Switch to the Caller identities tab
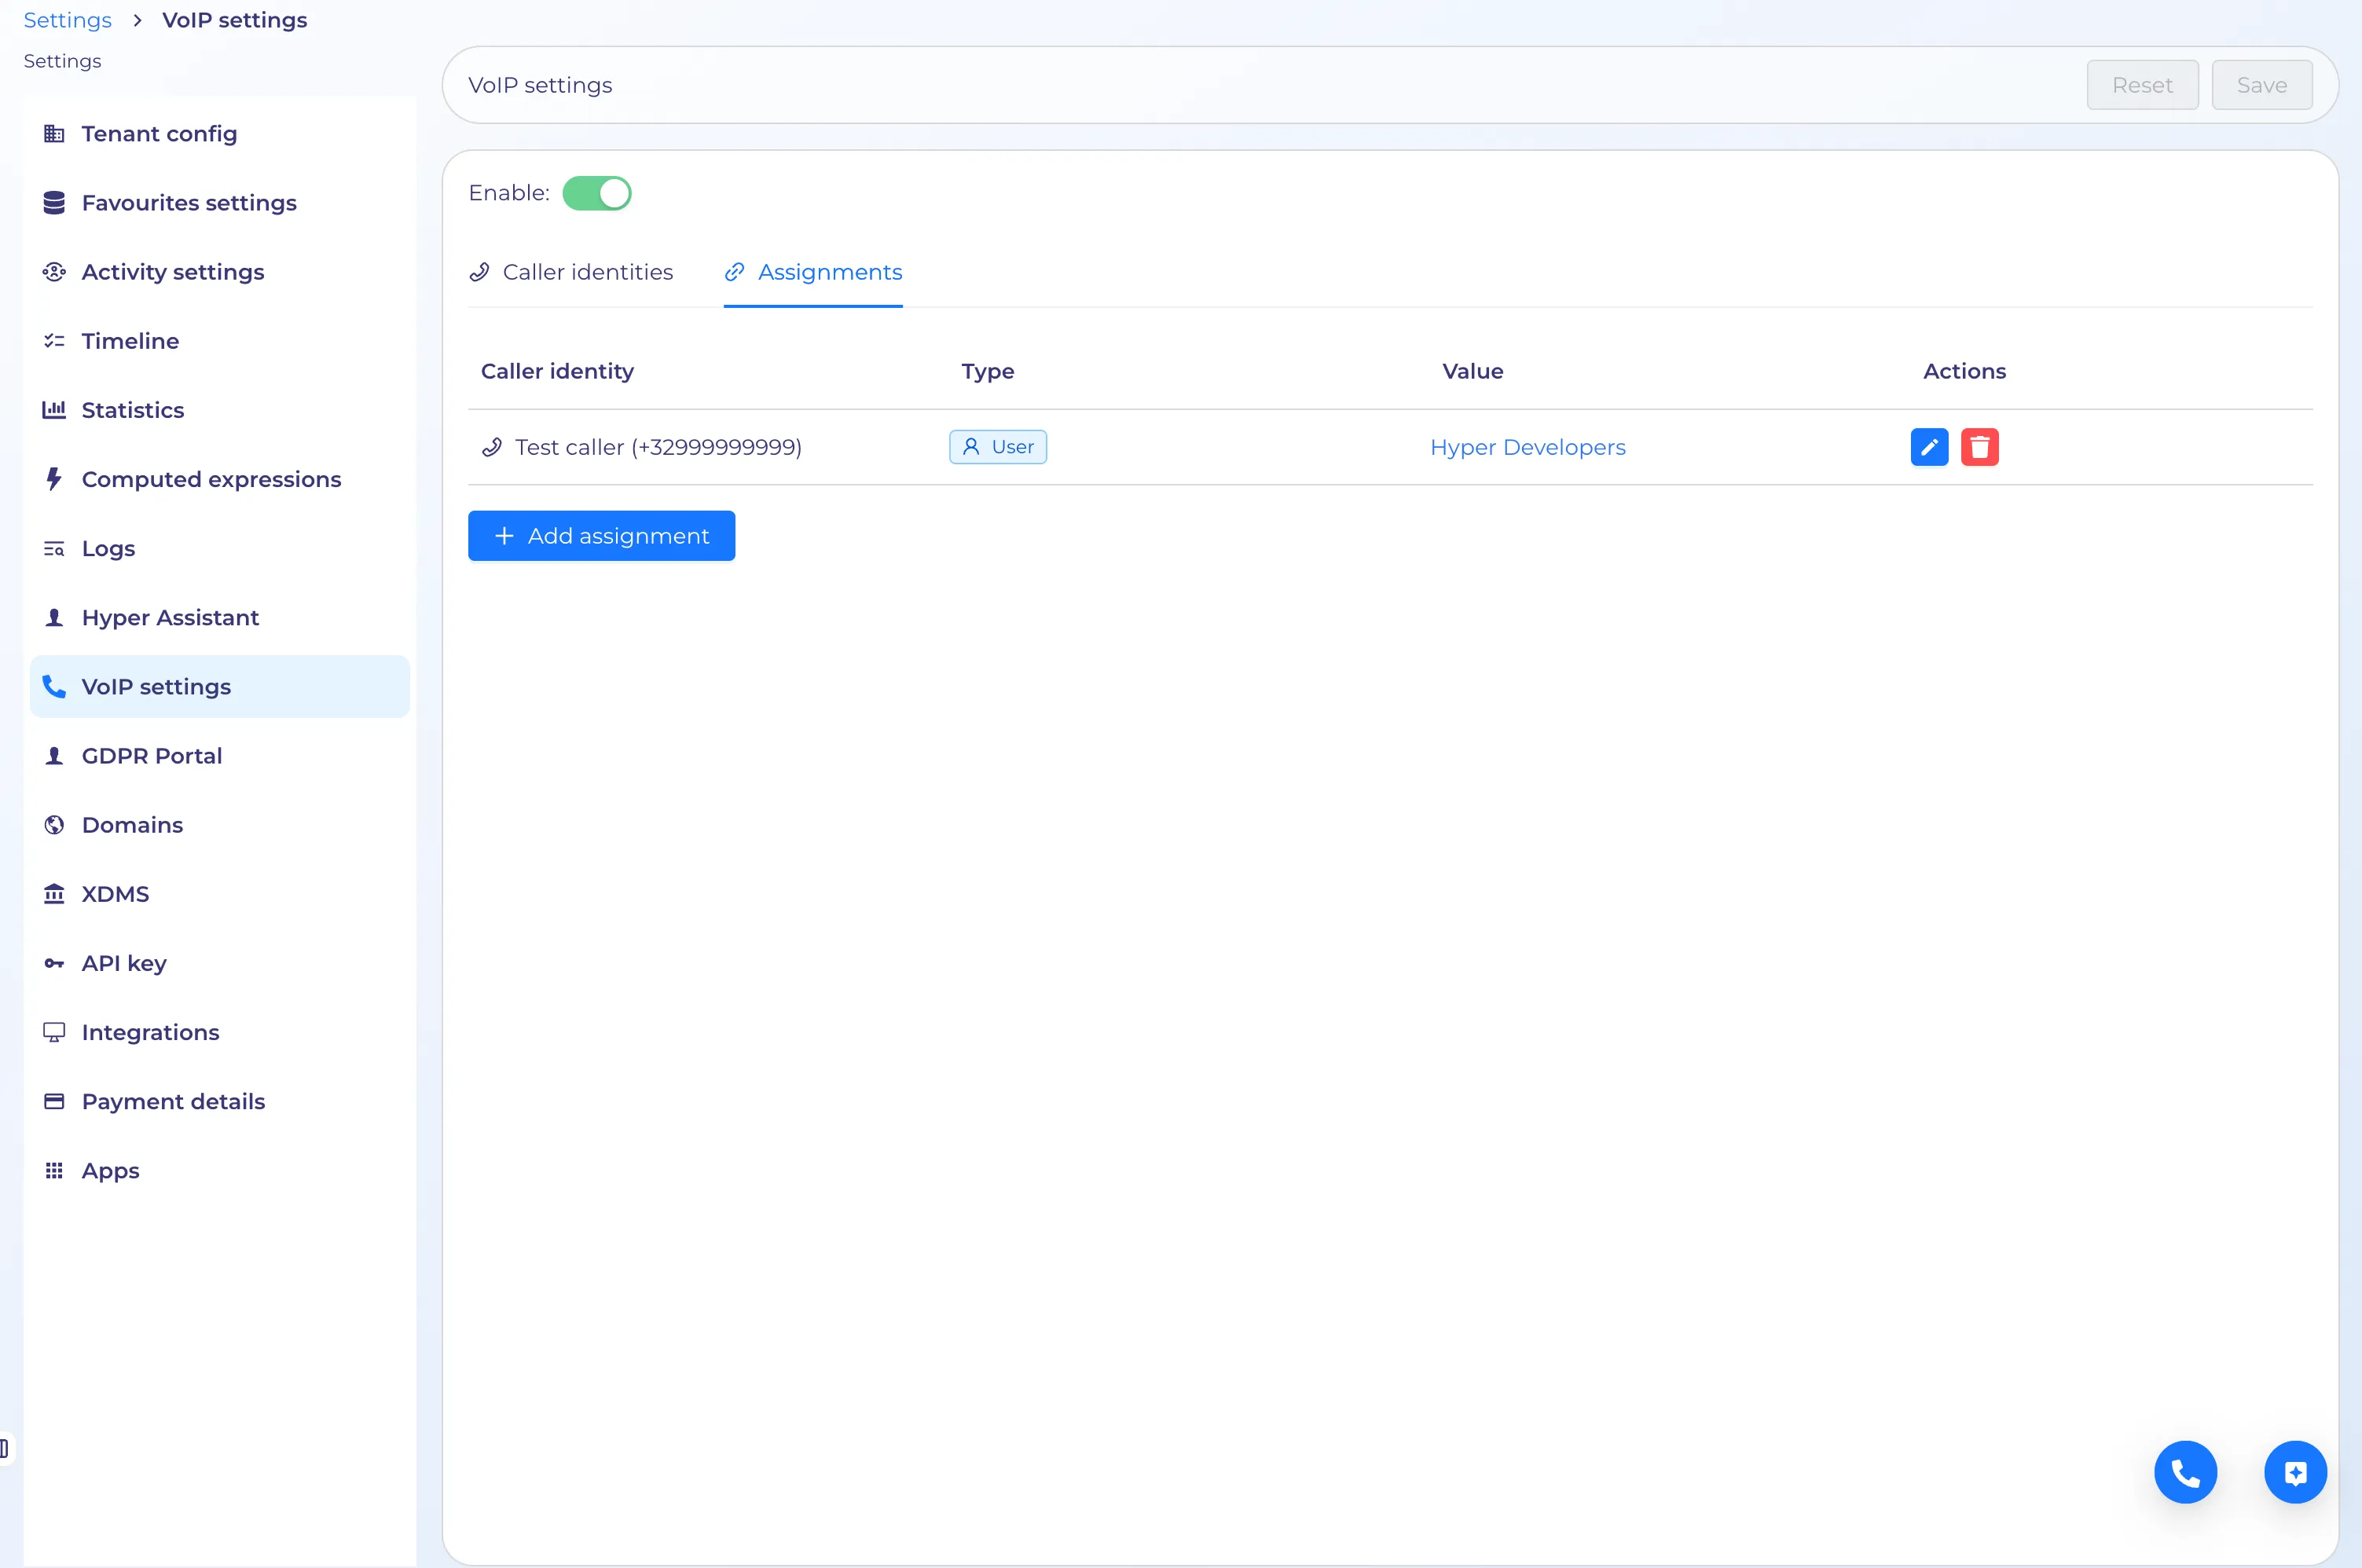Image resolution: width=2362 pixels, height=1568 pixels. 571,272
